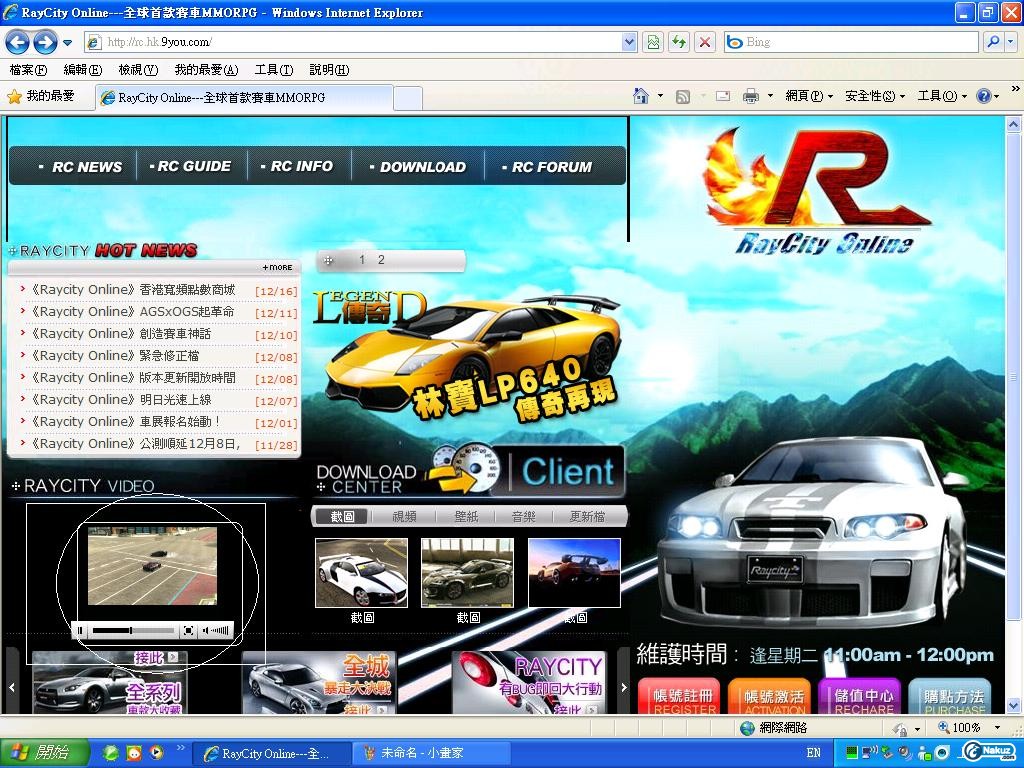Click the Home page icon
The height and width of the screenshot is (768, 1024).
point(641,97)
